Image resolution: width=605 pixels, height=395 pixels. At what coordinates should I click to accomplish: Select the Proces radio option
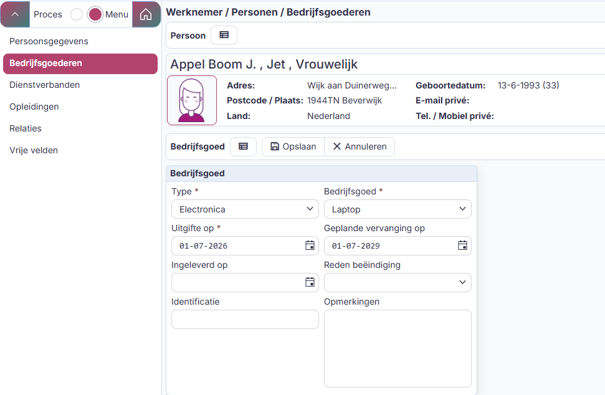[x=76, y=14]
